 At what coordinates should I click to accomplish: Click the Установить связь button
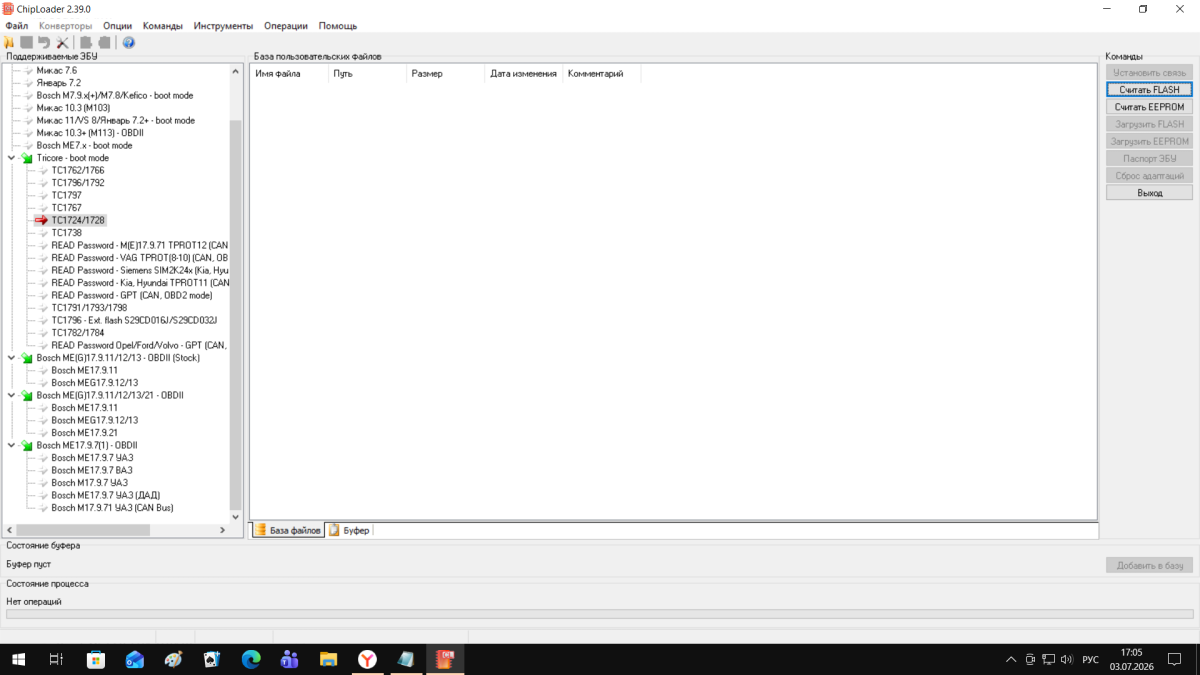tap(1149, 73)
